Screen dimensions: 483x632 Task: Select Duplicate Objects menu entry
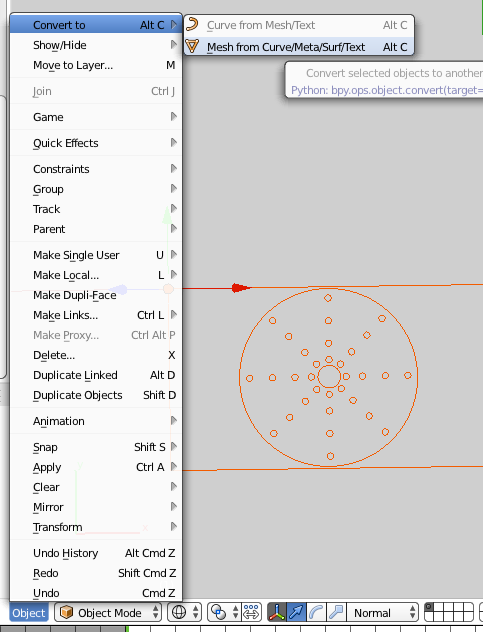click(x=96, y=395)
